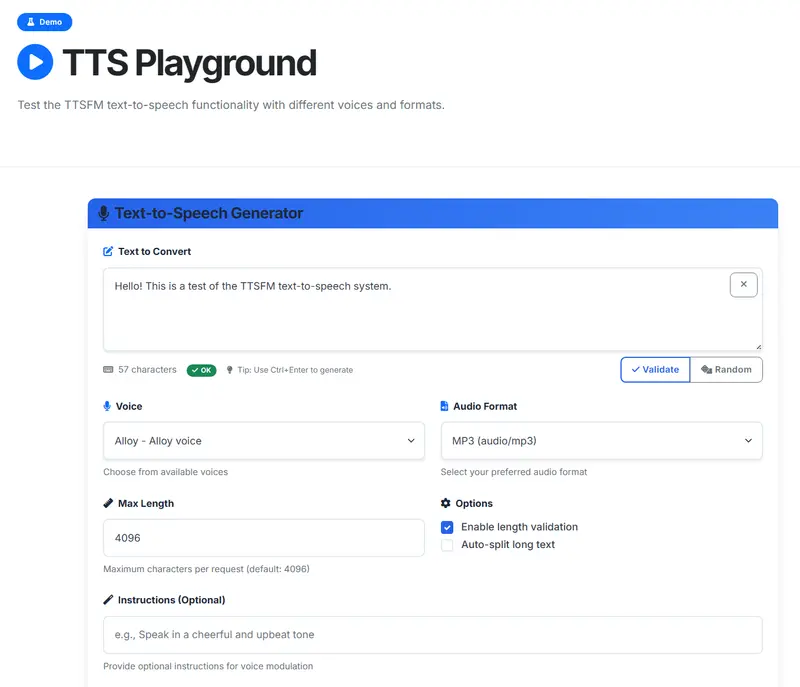Image resolution: width=800 pixels, height=687 pixels.
Task: Click the blue play logo icon
Action: tap(35, 62)
